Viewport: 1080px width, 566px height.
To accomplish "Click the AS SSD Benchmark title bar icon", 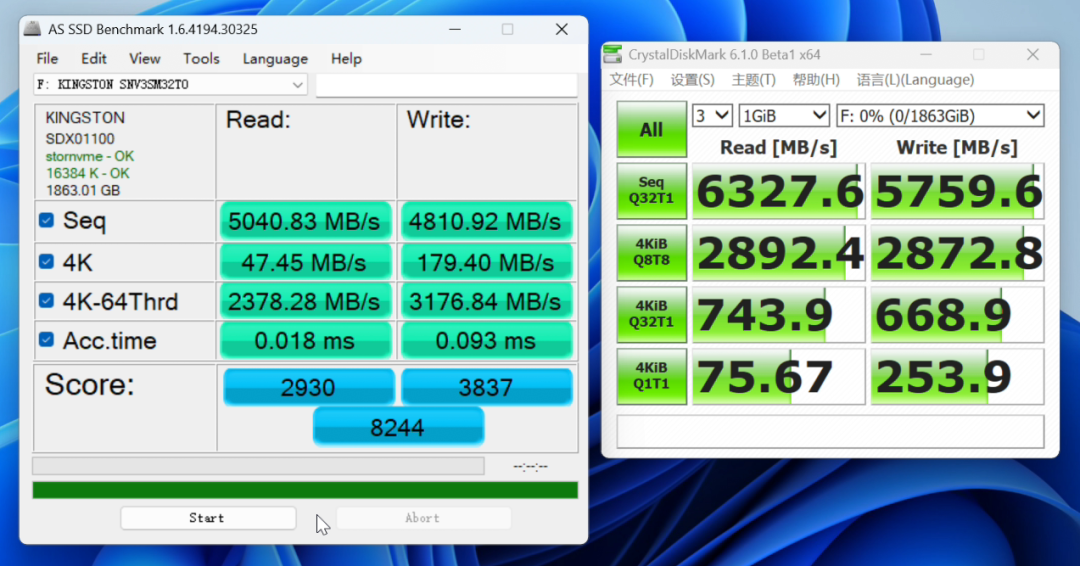I will point(32,29).
